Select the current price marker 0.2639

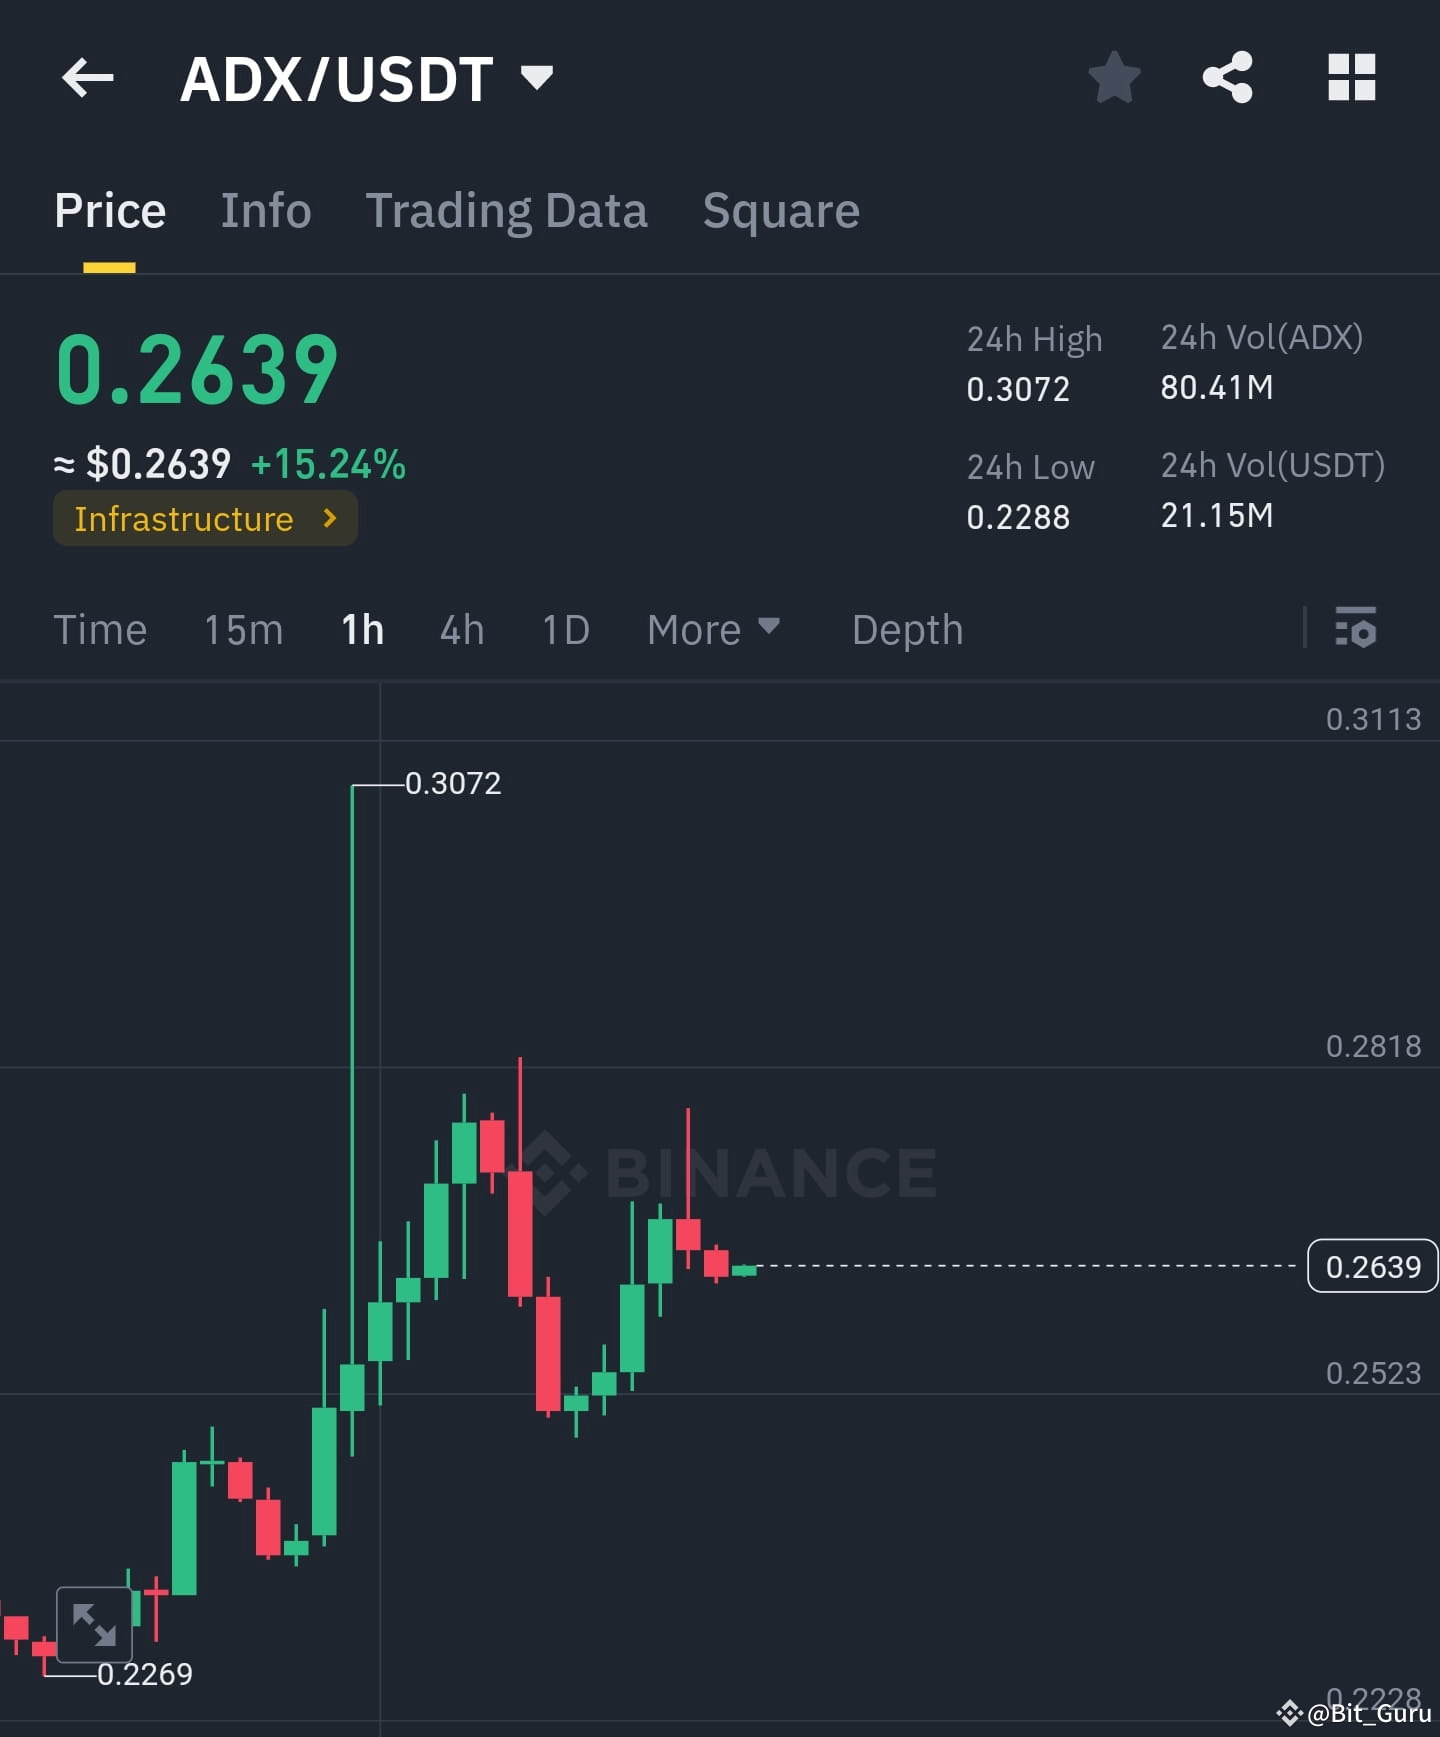coord(1372,1266)
